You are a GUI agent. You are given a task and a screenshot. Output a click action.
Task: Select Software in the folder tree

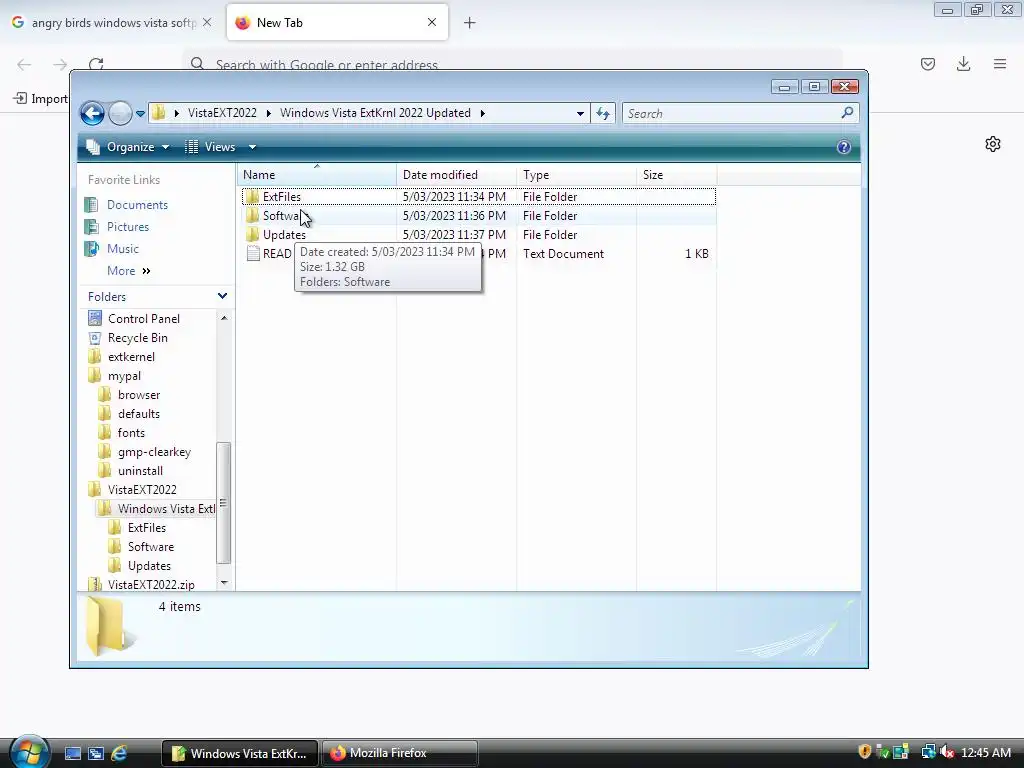pos(150,546)
